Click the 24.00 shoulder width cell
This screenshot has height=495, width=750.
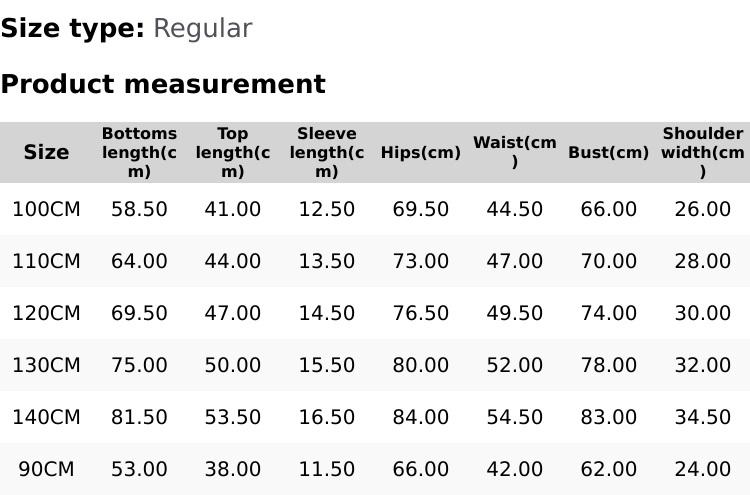point(702,469)
